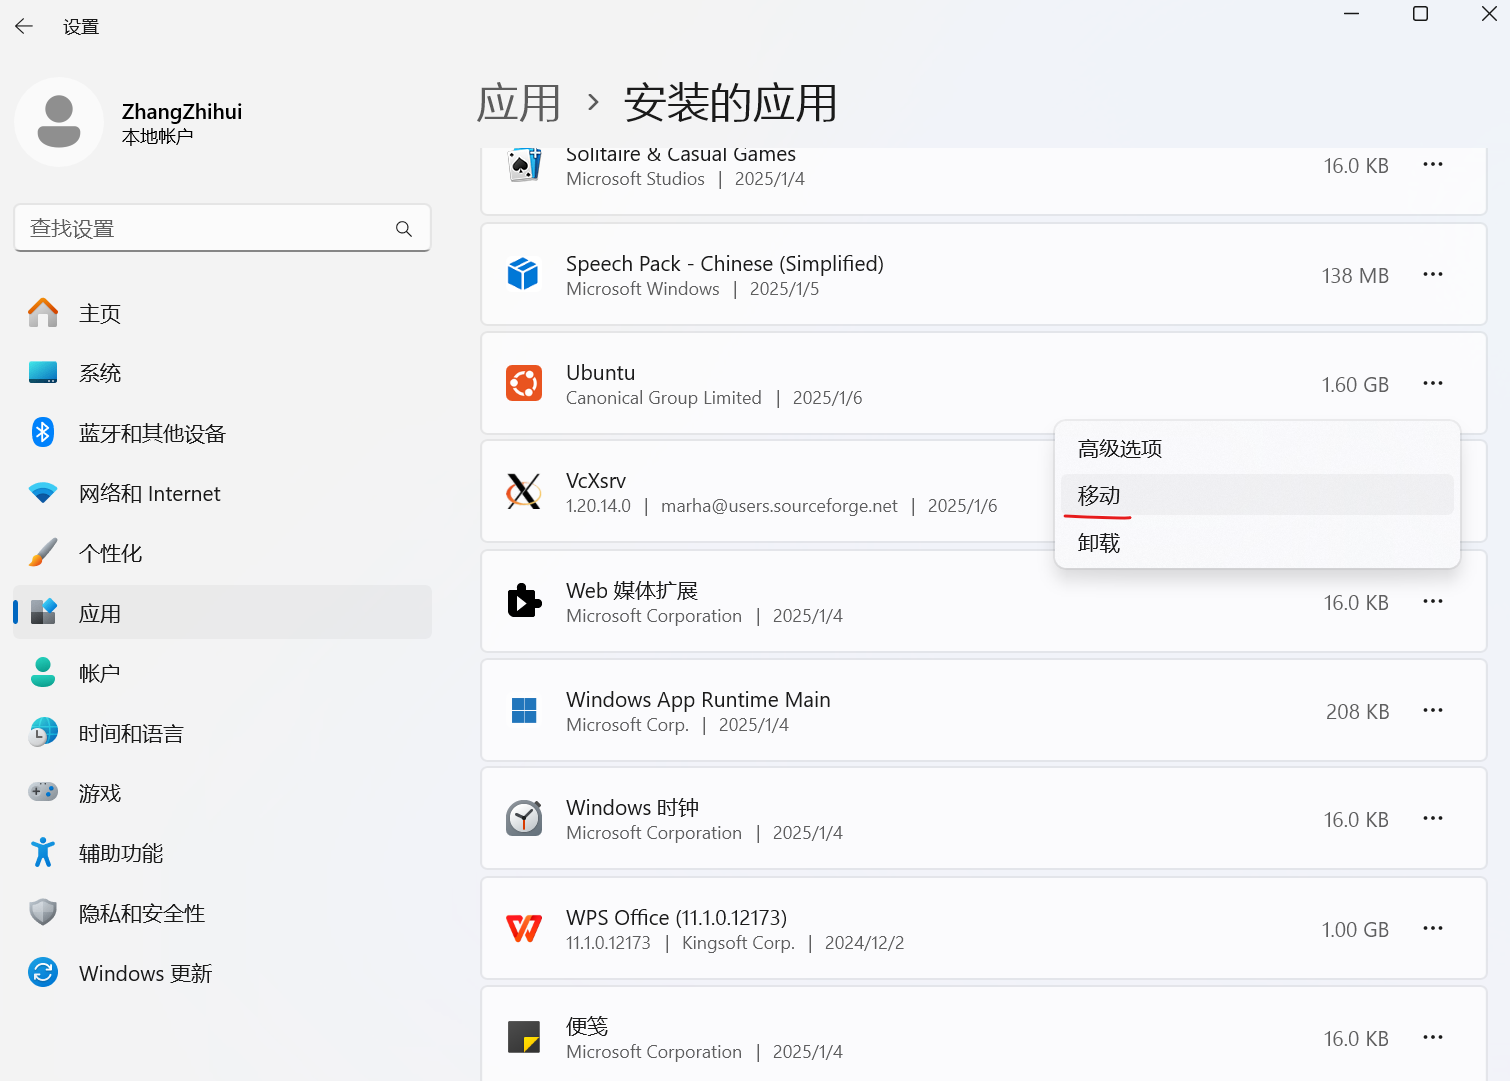Click the Speech Pack - Chinese (Simplified) title
The image size is (1510, 1081).
click(x=725, y=263)
